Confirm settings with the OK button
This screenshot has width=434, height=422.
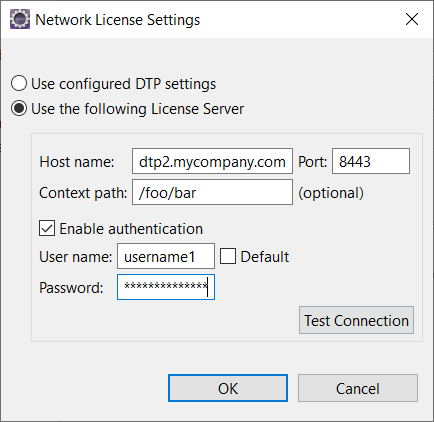click(228, 388)
